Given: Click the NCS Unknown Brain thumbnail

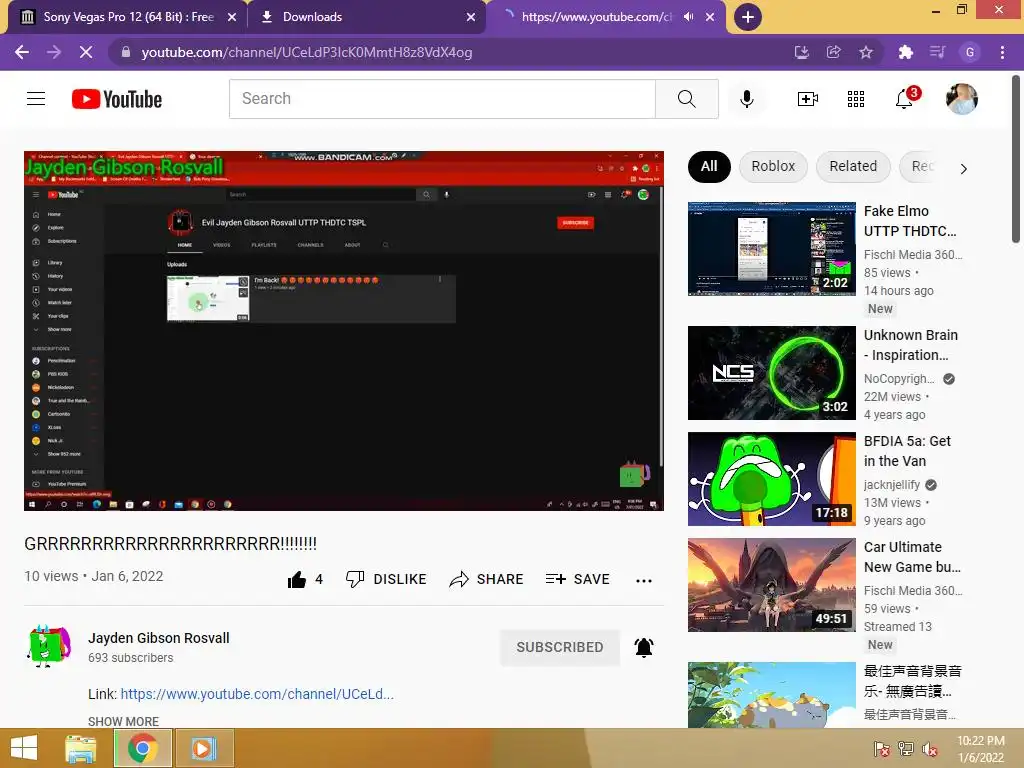Looking at the screenshot, I should (x=772, y=373).
